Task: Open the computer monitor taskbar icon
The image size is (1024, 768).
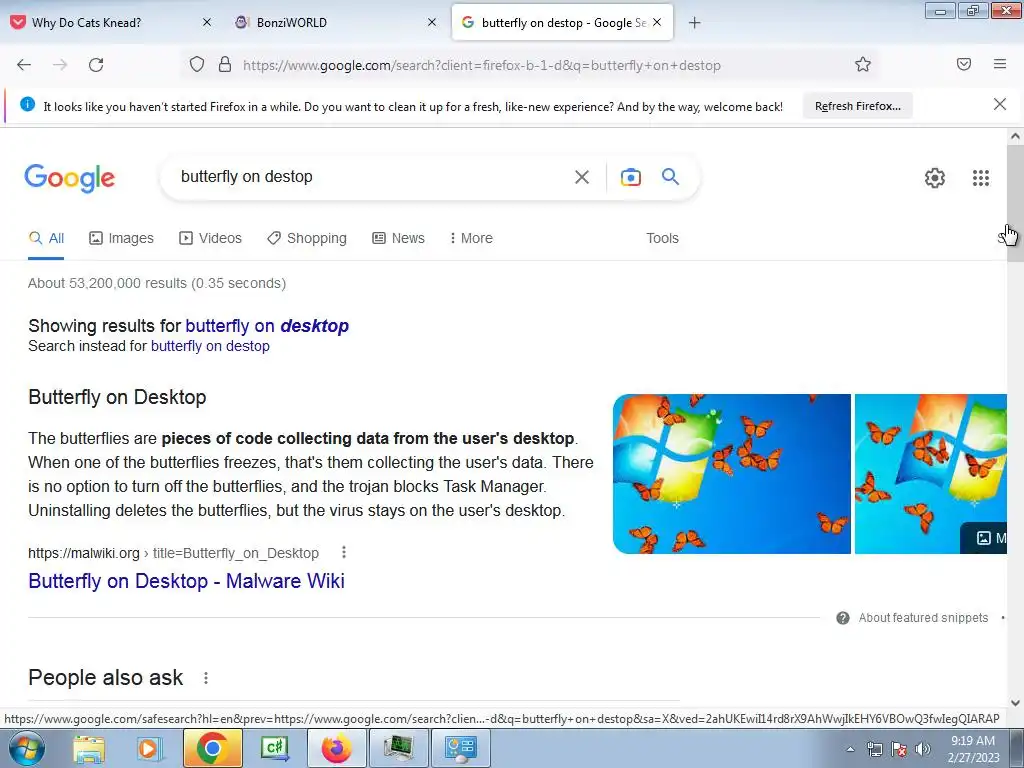Action: tap(399, 748)
